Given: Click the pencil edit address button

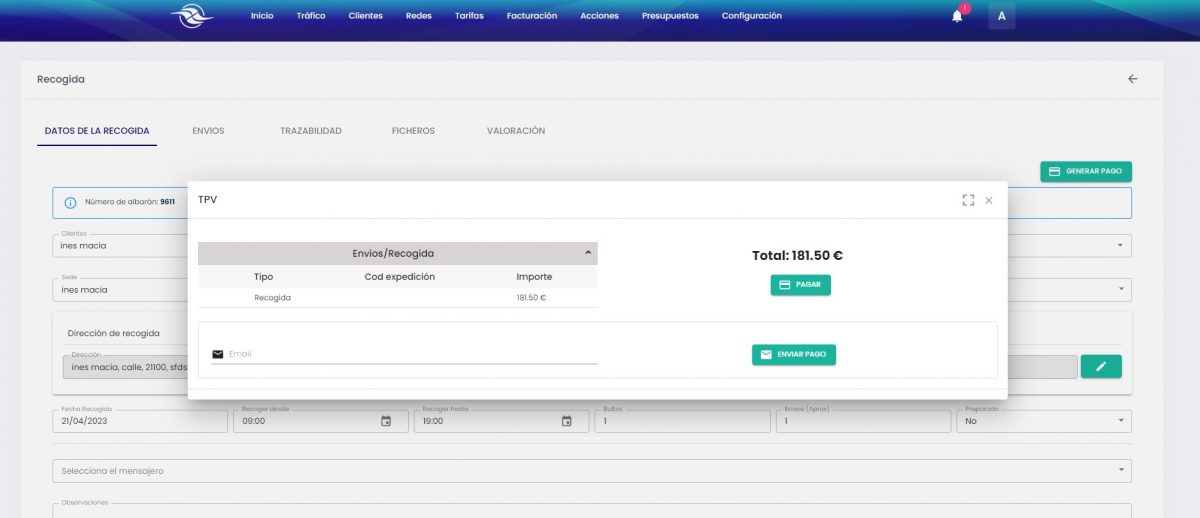Looking at the screenshot, I should tap(1101, 367).
